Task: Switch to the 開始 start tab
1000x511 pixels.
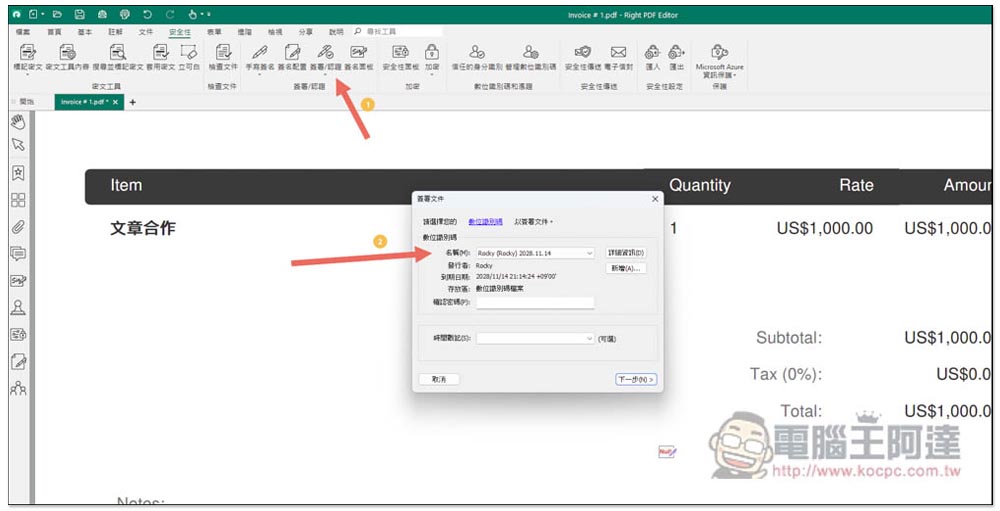Action: [26, 102]
